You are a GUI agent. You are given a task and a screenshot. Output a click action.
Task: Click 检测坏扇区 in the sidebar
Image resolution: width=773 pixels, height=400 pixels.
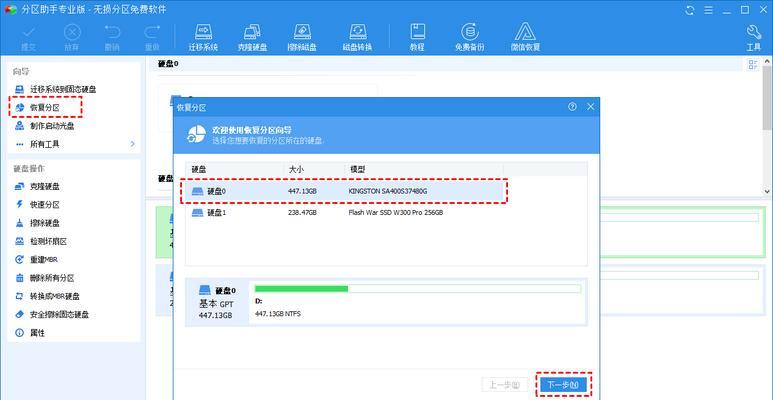pos(40,241)
